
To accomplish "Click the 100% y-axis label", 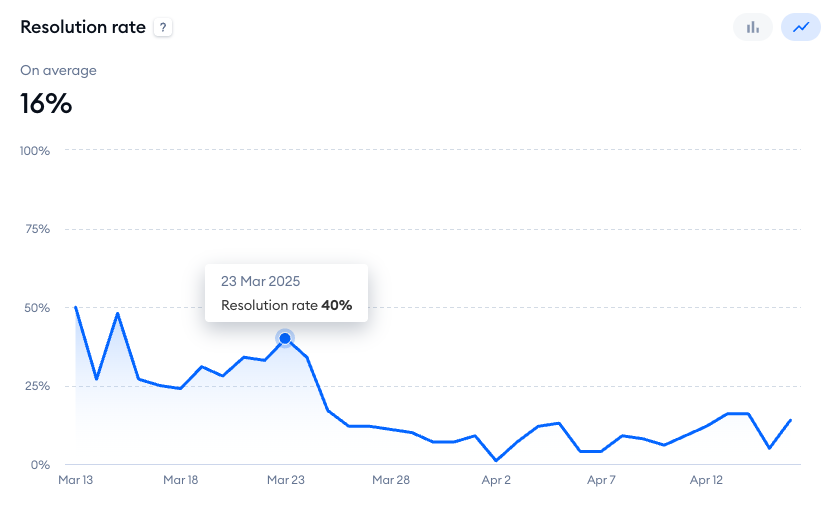I will tap(35, 151).
